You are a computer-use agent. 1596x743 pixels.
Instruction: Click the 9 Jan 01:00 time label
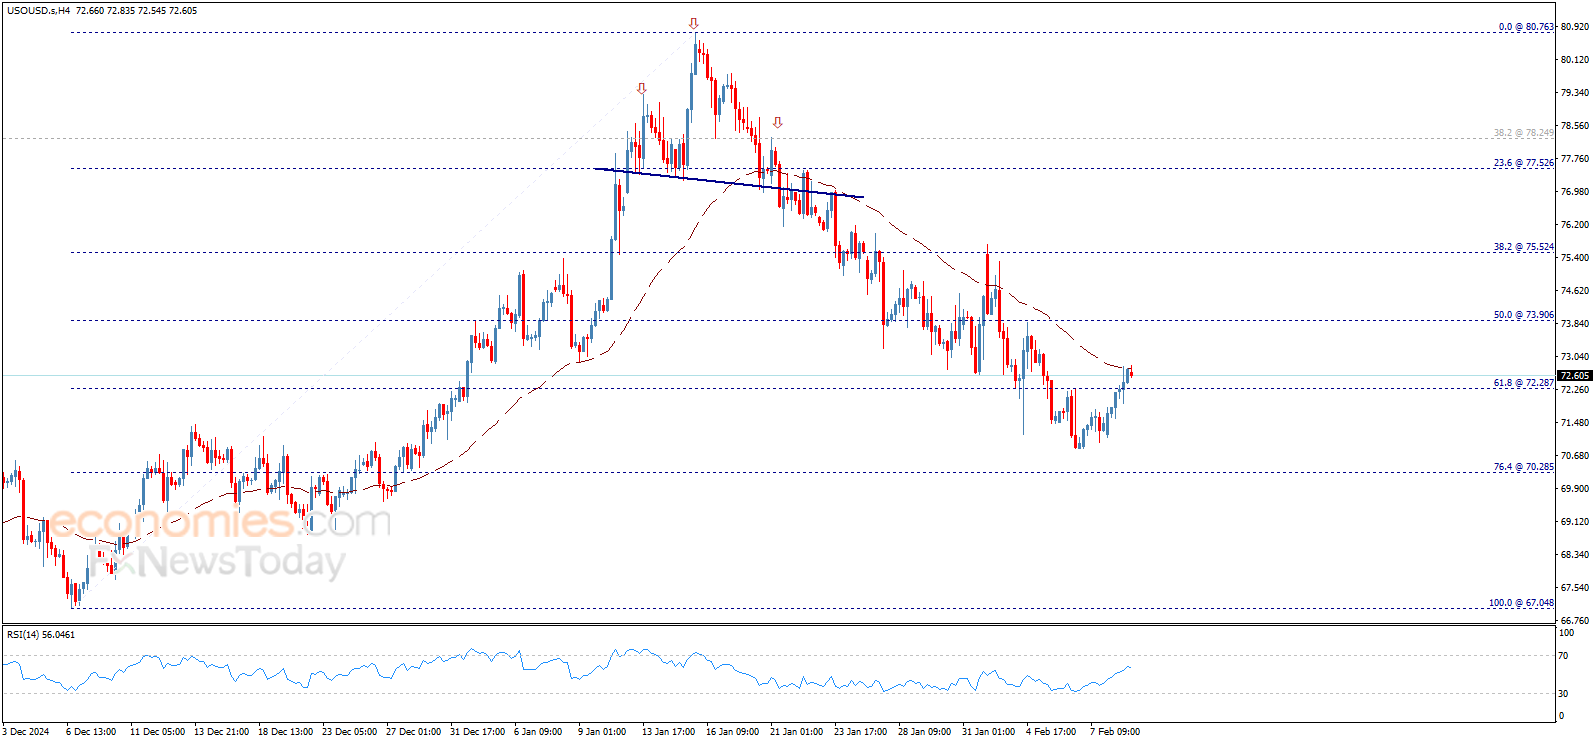coord(602,732)
